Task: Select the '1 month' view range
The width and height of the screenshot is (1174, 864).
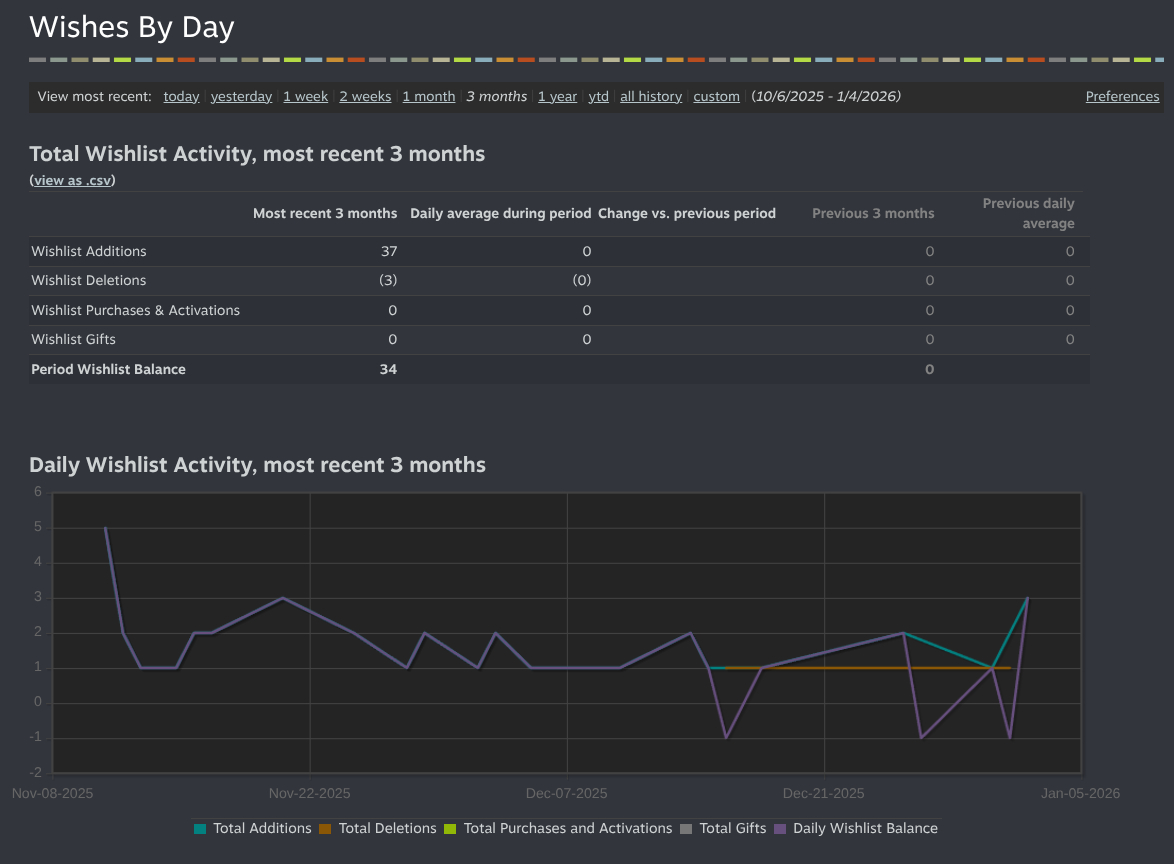Action: click(x=428, y=97)
